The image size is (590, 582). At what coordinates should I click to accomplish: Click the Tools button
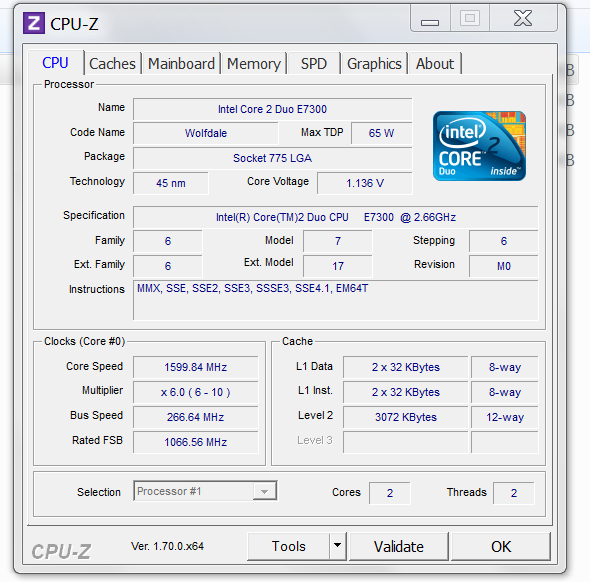[289, 546]
